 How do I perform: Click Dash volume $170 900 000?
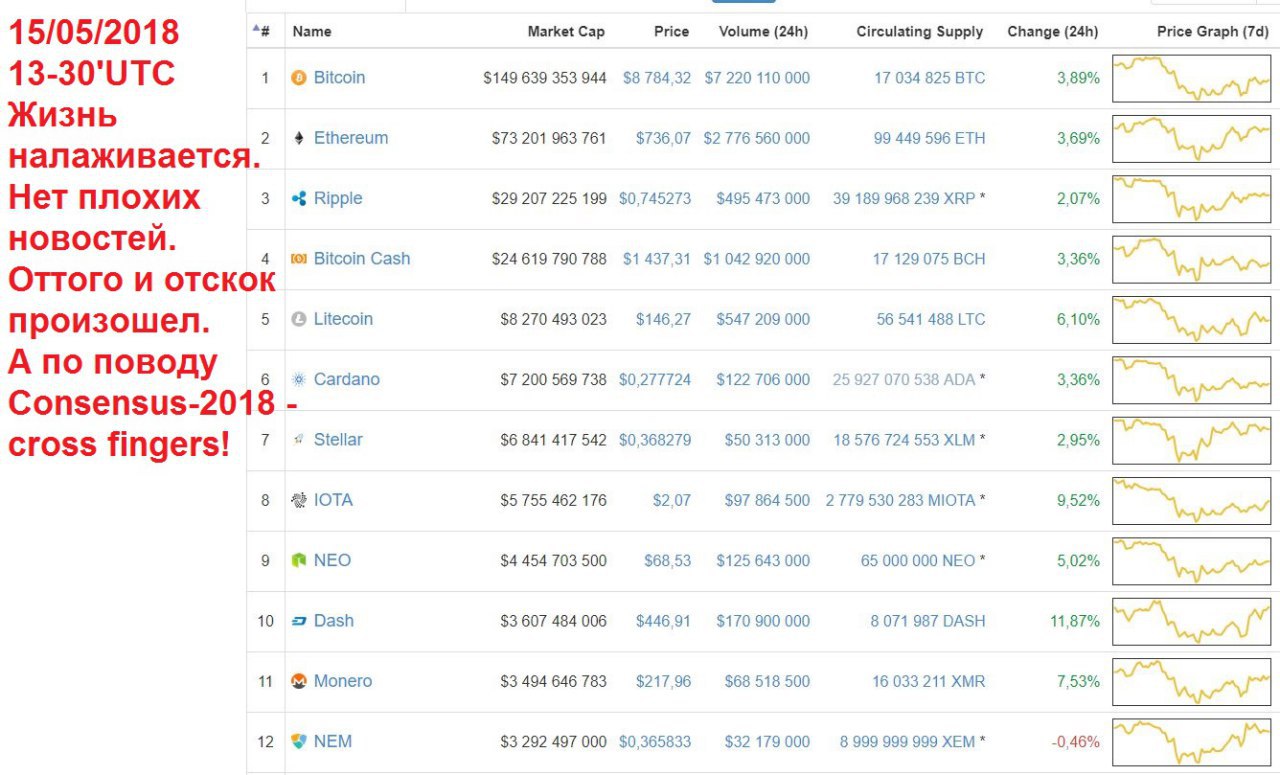(763, 621)
